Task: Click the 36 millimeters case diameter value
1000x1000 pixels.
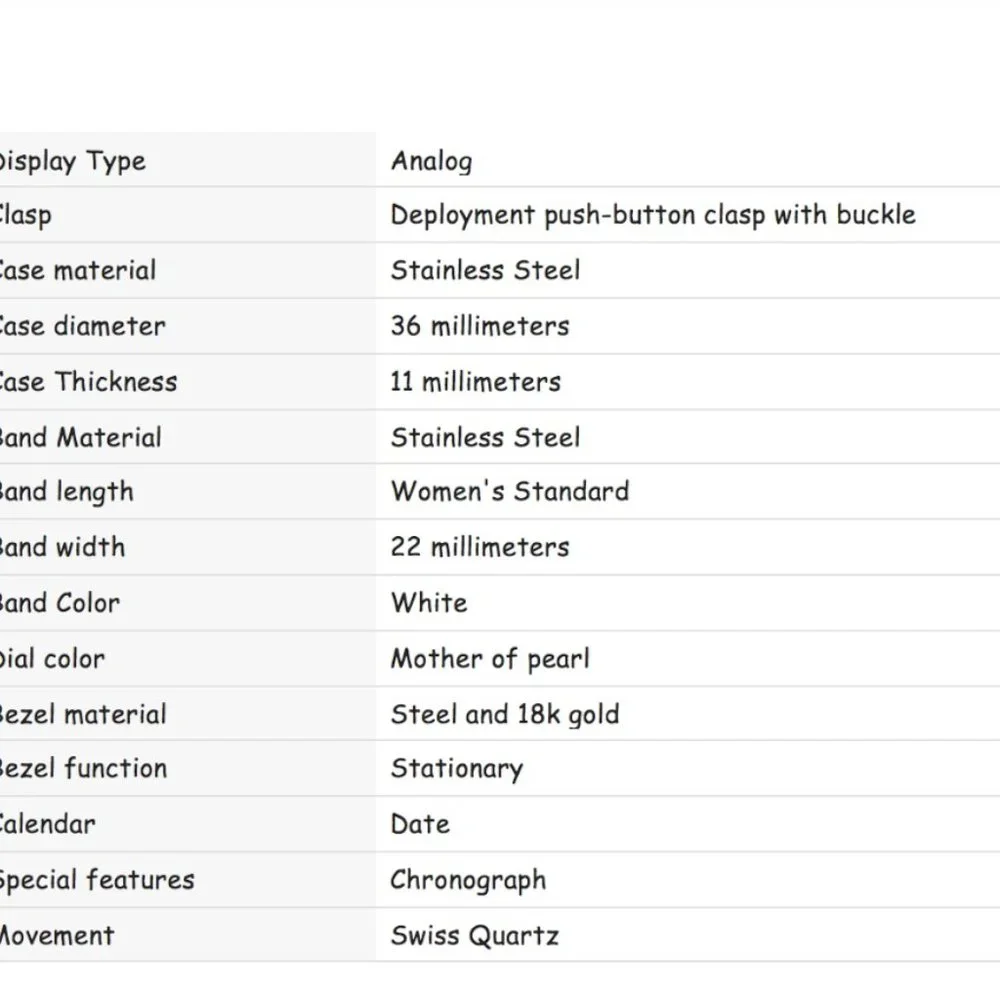Action: coord(480,326)
